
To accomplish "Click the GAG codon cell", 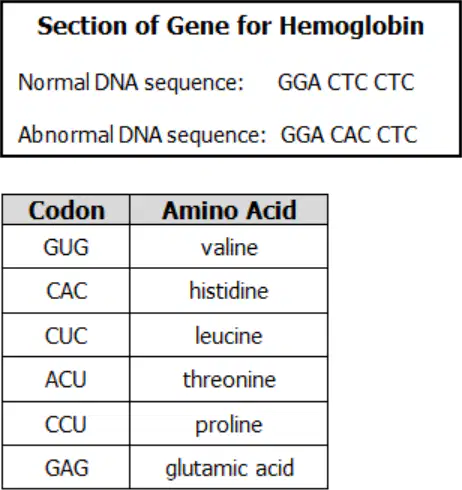I will click(66, 467).
